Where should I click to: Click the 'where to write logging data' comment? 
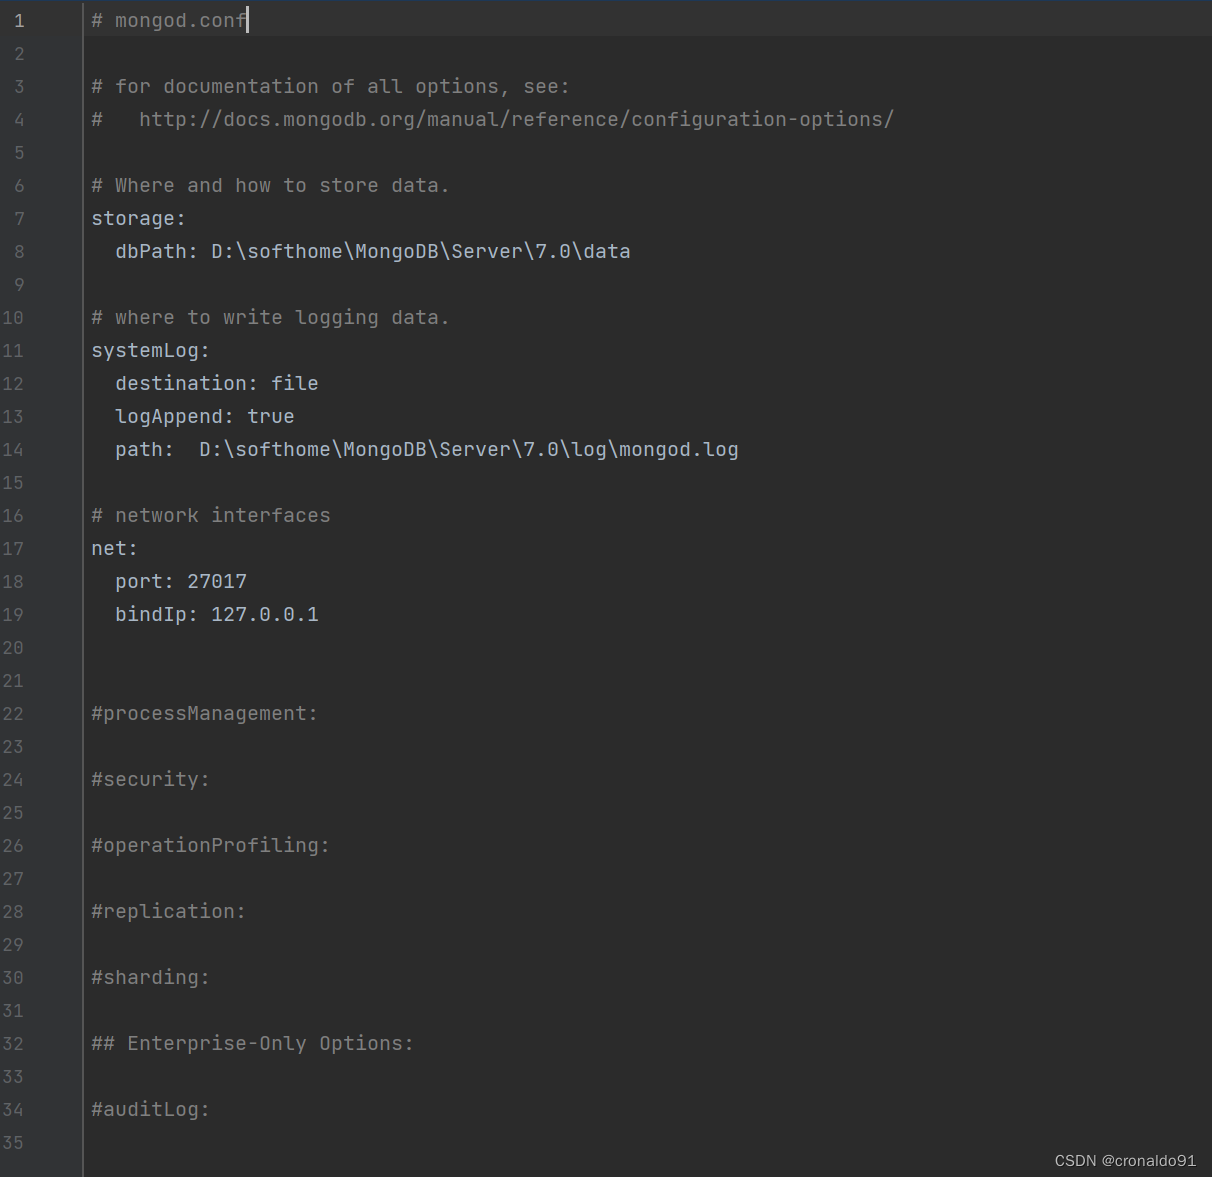coord(270,318)
